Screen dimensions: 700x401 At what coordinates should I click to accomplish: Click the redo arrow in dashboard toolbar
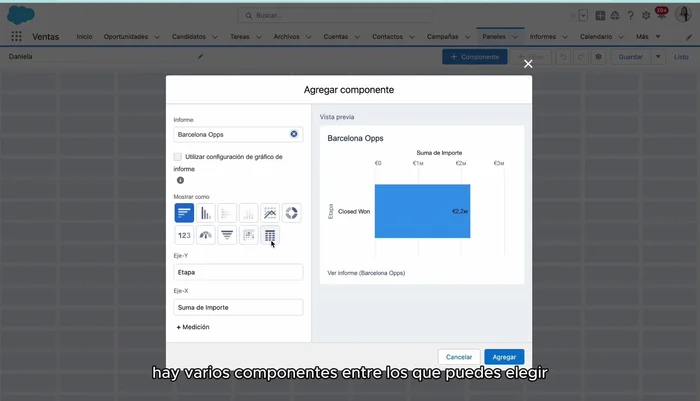[580, 57]
